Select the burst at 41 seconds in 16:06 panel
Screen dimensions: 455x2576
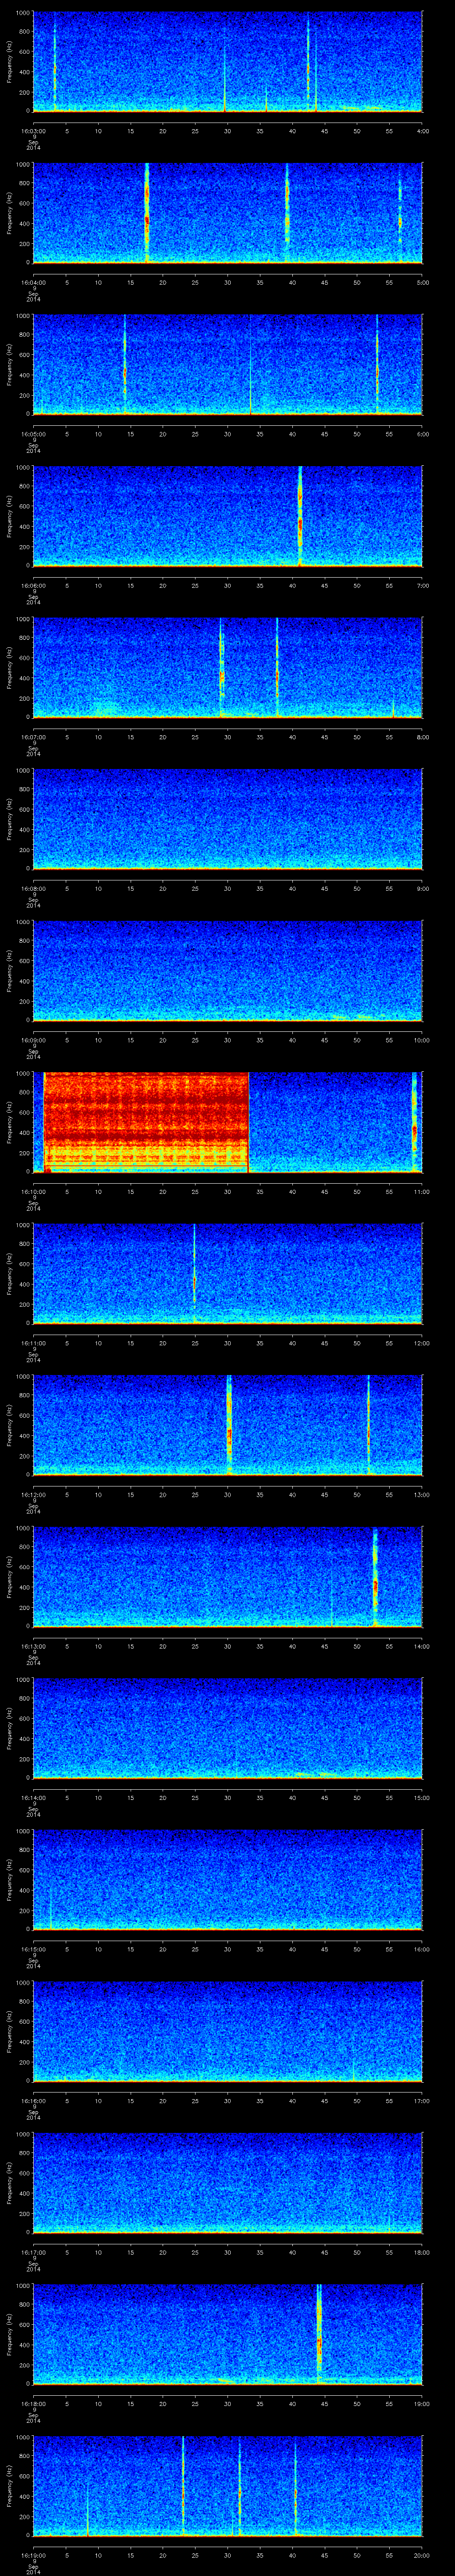point(299,515)
